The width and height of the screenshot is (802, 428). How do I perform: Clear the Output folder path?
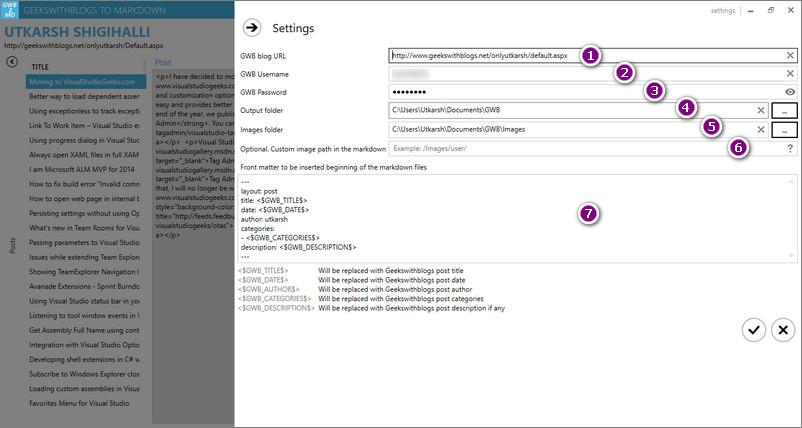[x=761, y=110]
